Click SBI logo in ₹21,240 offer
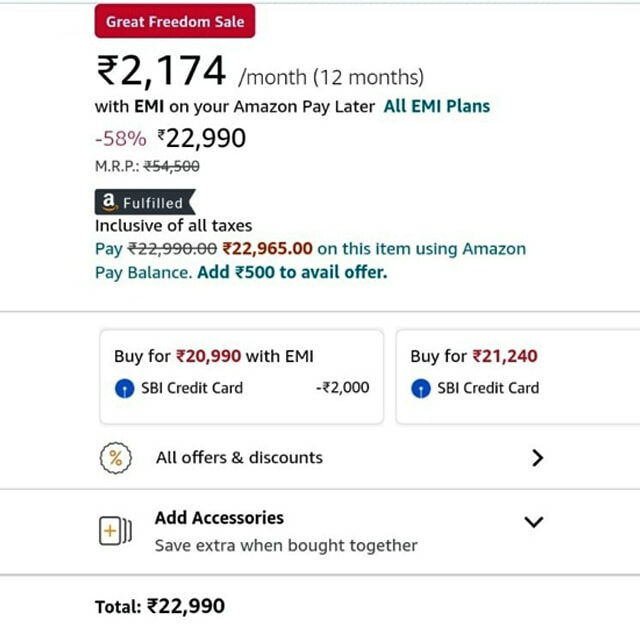Screen dimensions: 640x628 coord(421,388)
